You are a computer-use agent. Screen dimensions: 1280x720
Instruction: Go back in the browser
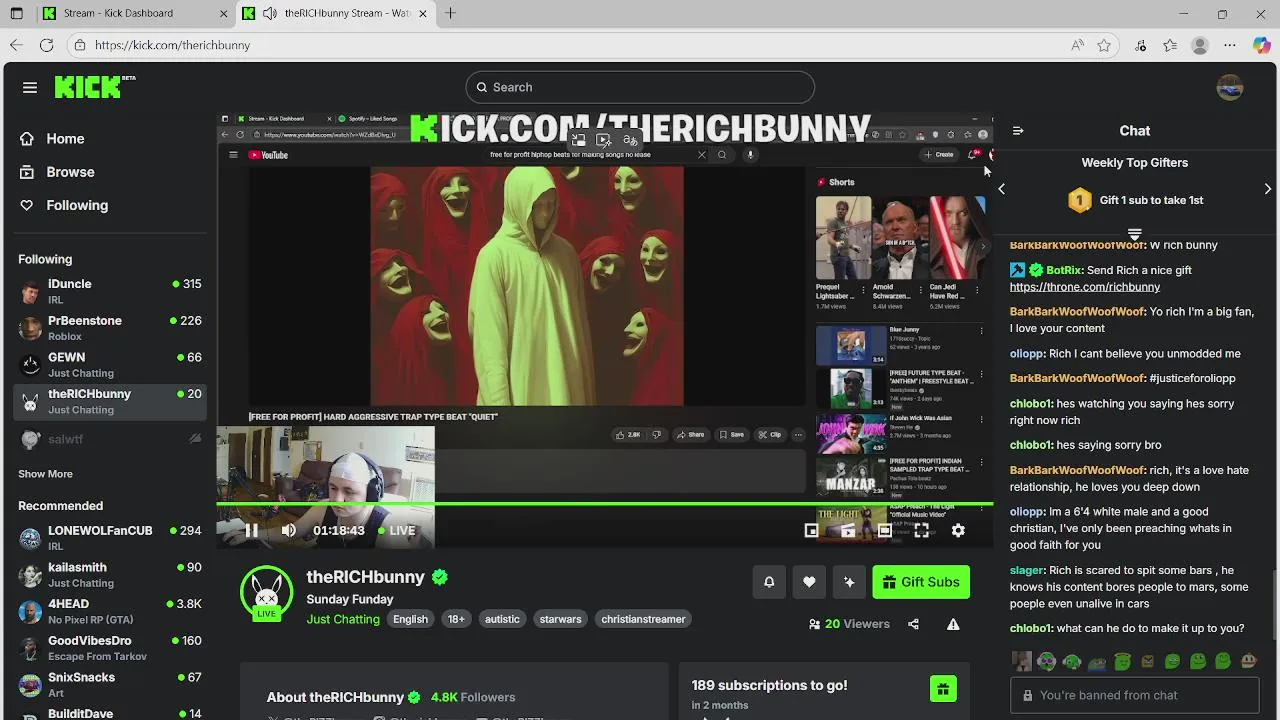pos(16,45)
